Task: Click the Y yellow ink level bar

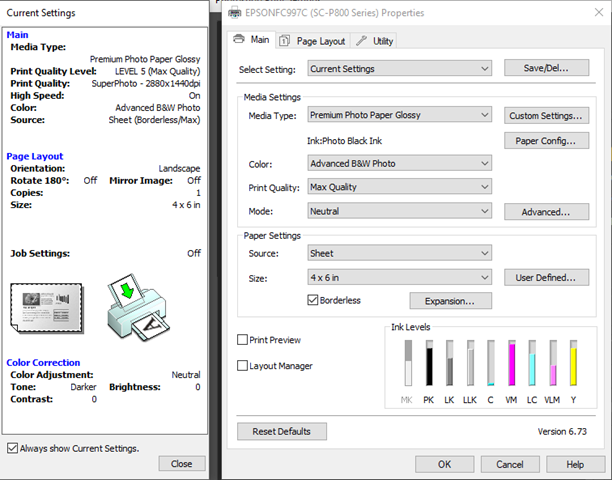Action: 573,363
